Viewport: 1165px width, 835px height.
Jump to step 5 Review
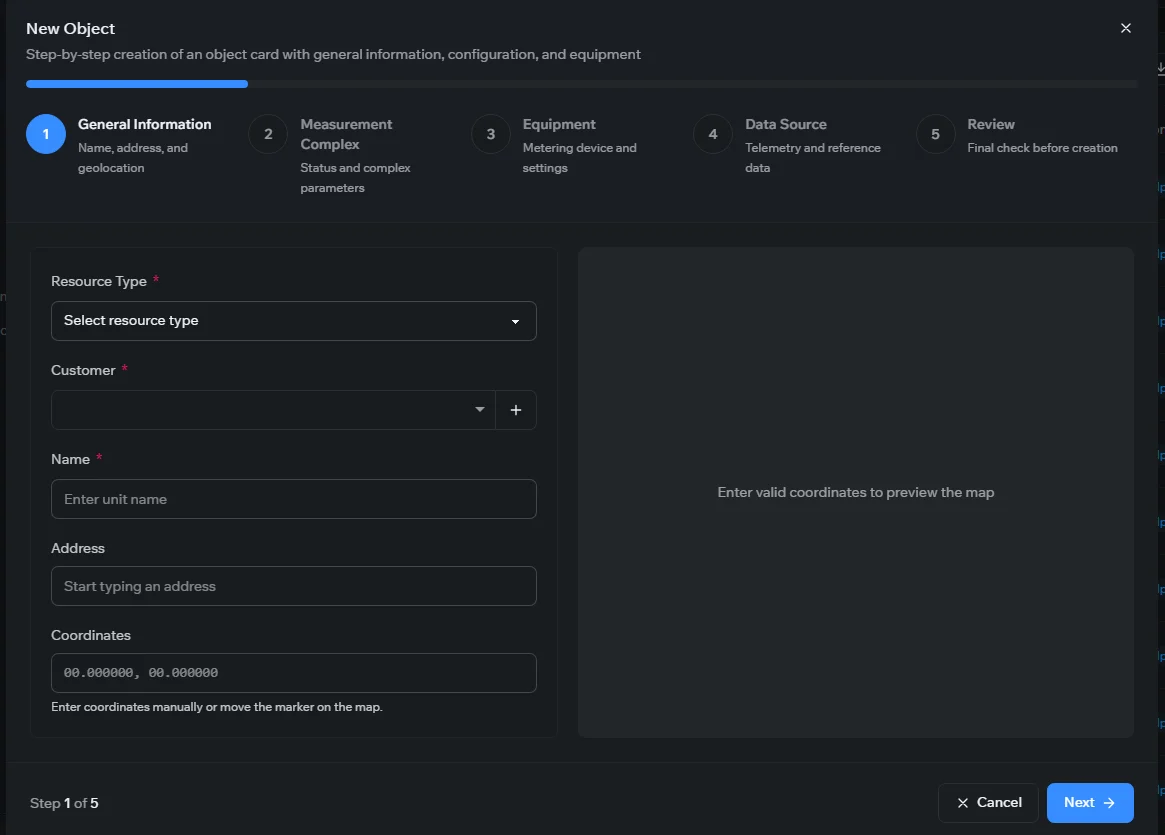point(935,134)
